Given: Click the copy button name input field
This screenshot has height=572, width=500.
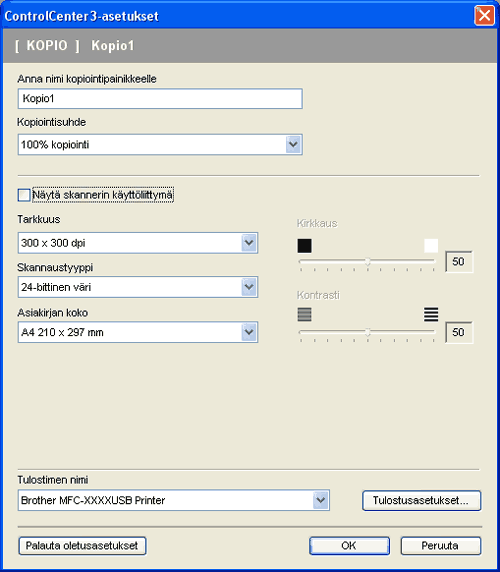Looking at the screenshot, I should [x=160, y=98].
